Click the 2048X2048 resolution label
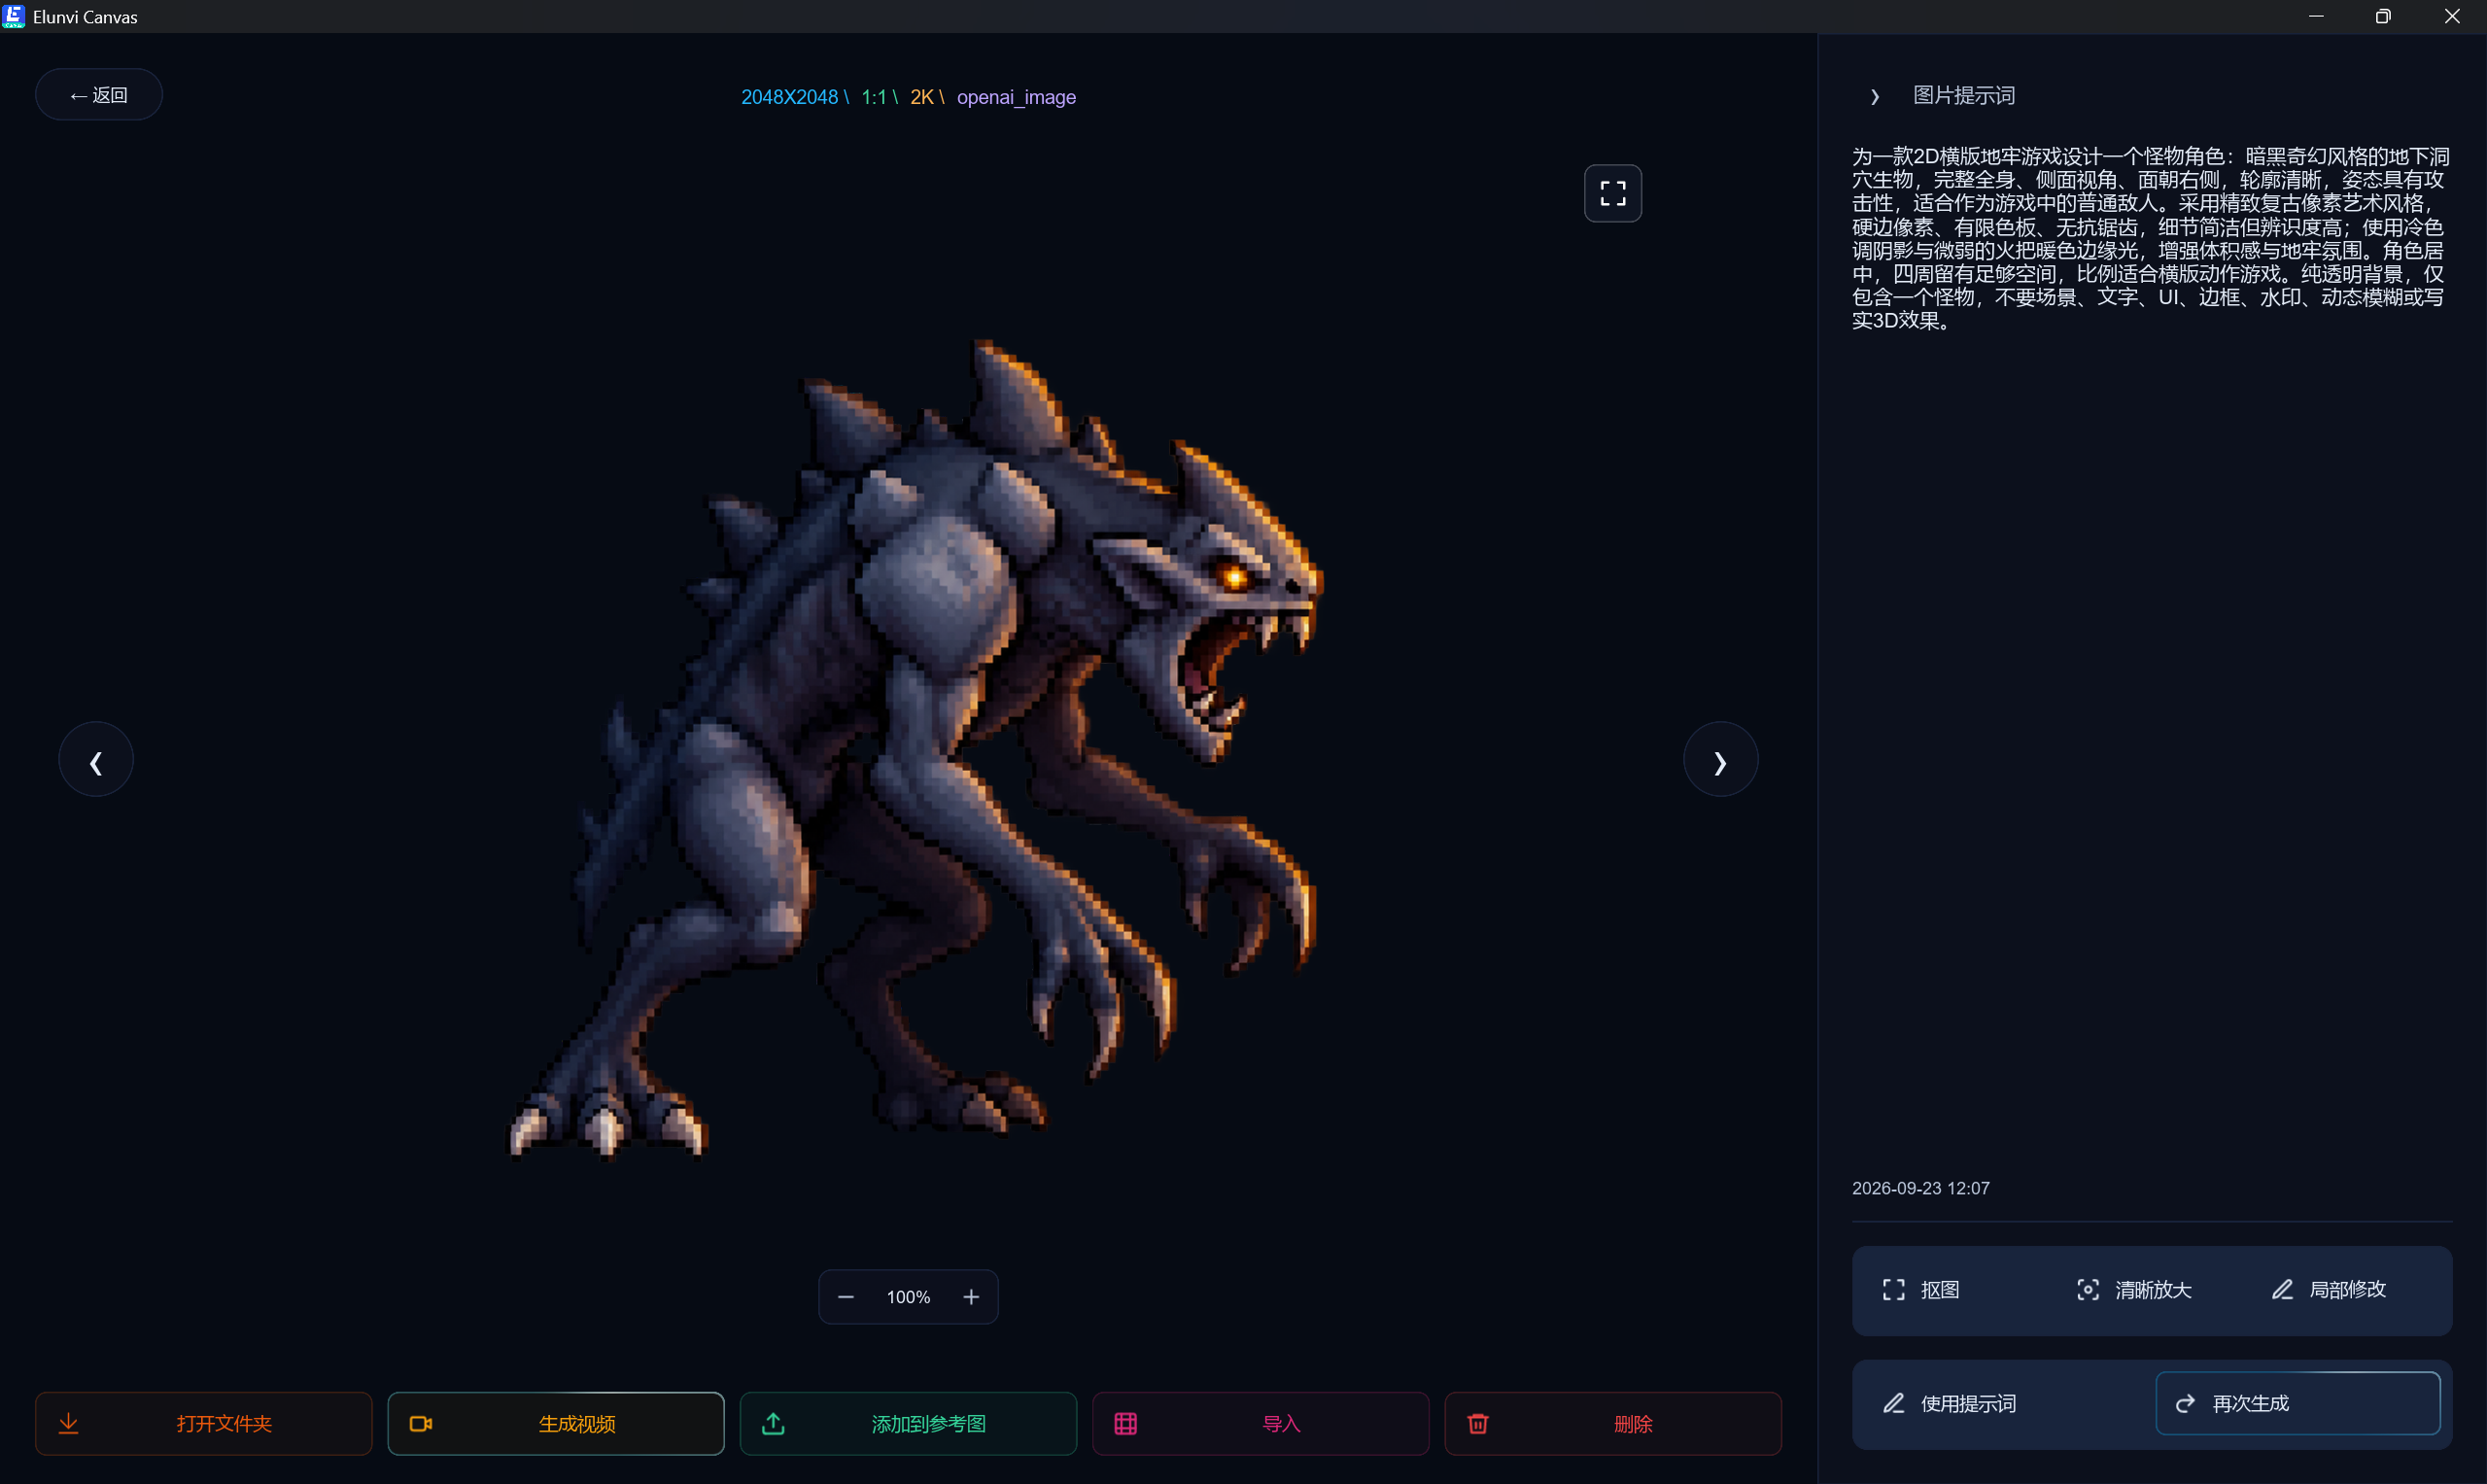The height and width of the screenshot is (1484, 2487). (x=789, y=97)
